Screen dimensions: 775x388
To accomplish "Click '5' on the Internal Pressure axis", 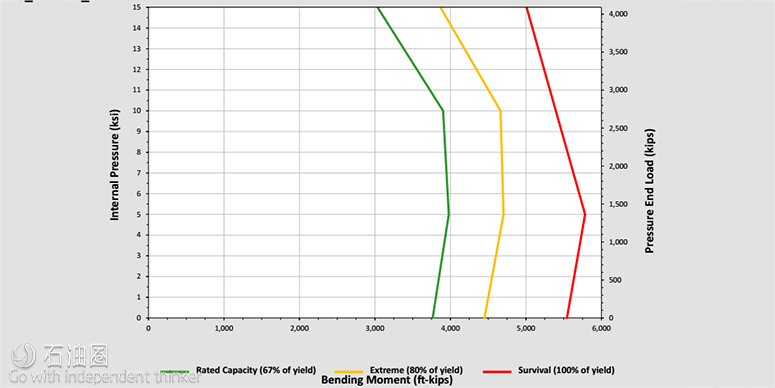I will click(x=139, y=215).
